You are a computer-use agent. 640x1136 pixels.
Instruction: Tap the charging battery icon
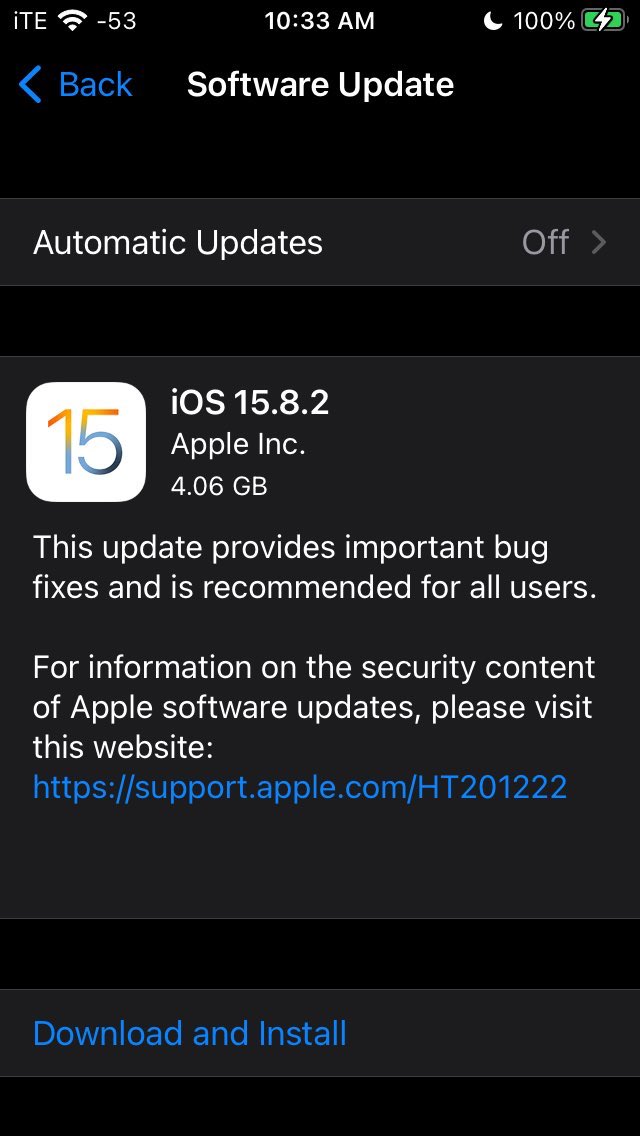[x=604, y=21]
